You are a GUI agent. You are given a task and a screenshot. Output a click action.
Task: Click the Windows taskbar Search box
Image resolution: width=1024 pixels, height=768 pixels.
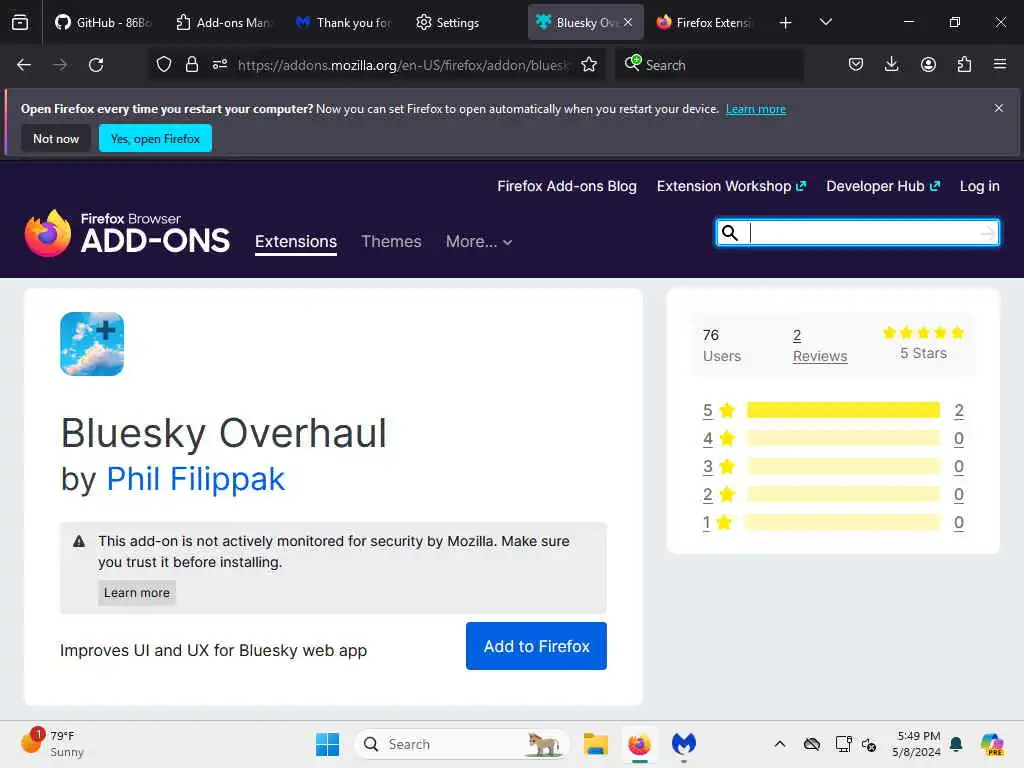(461, 744)
